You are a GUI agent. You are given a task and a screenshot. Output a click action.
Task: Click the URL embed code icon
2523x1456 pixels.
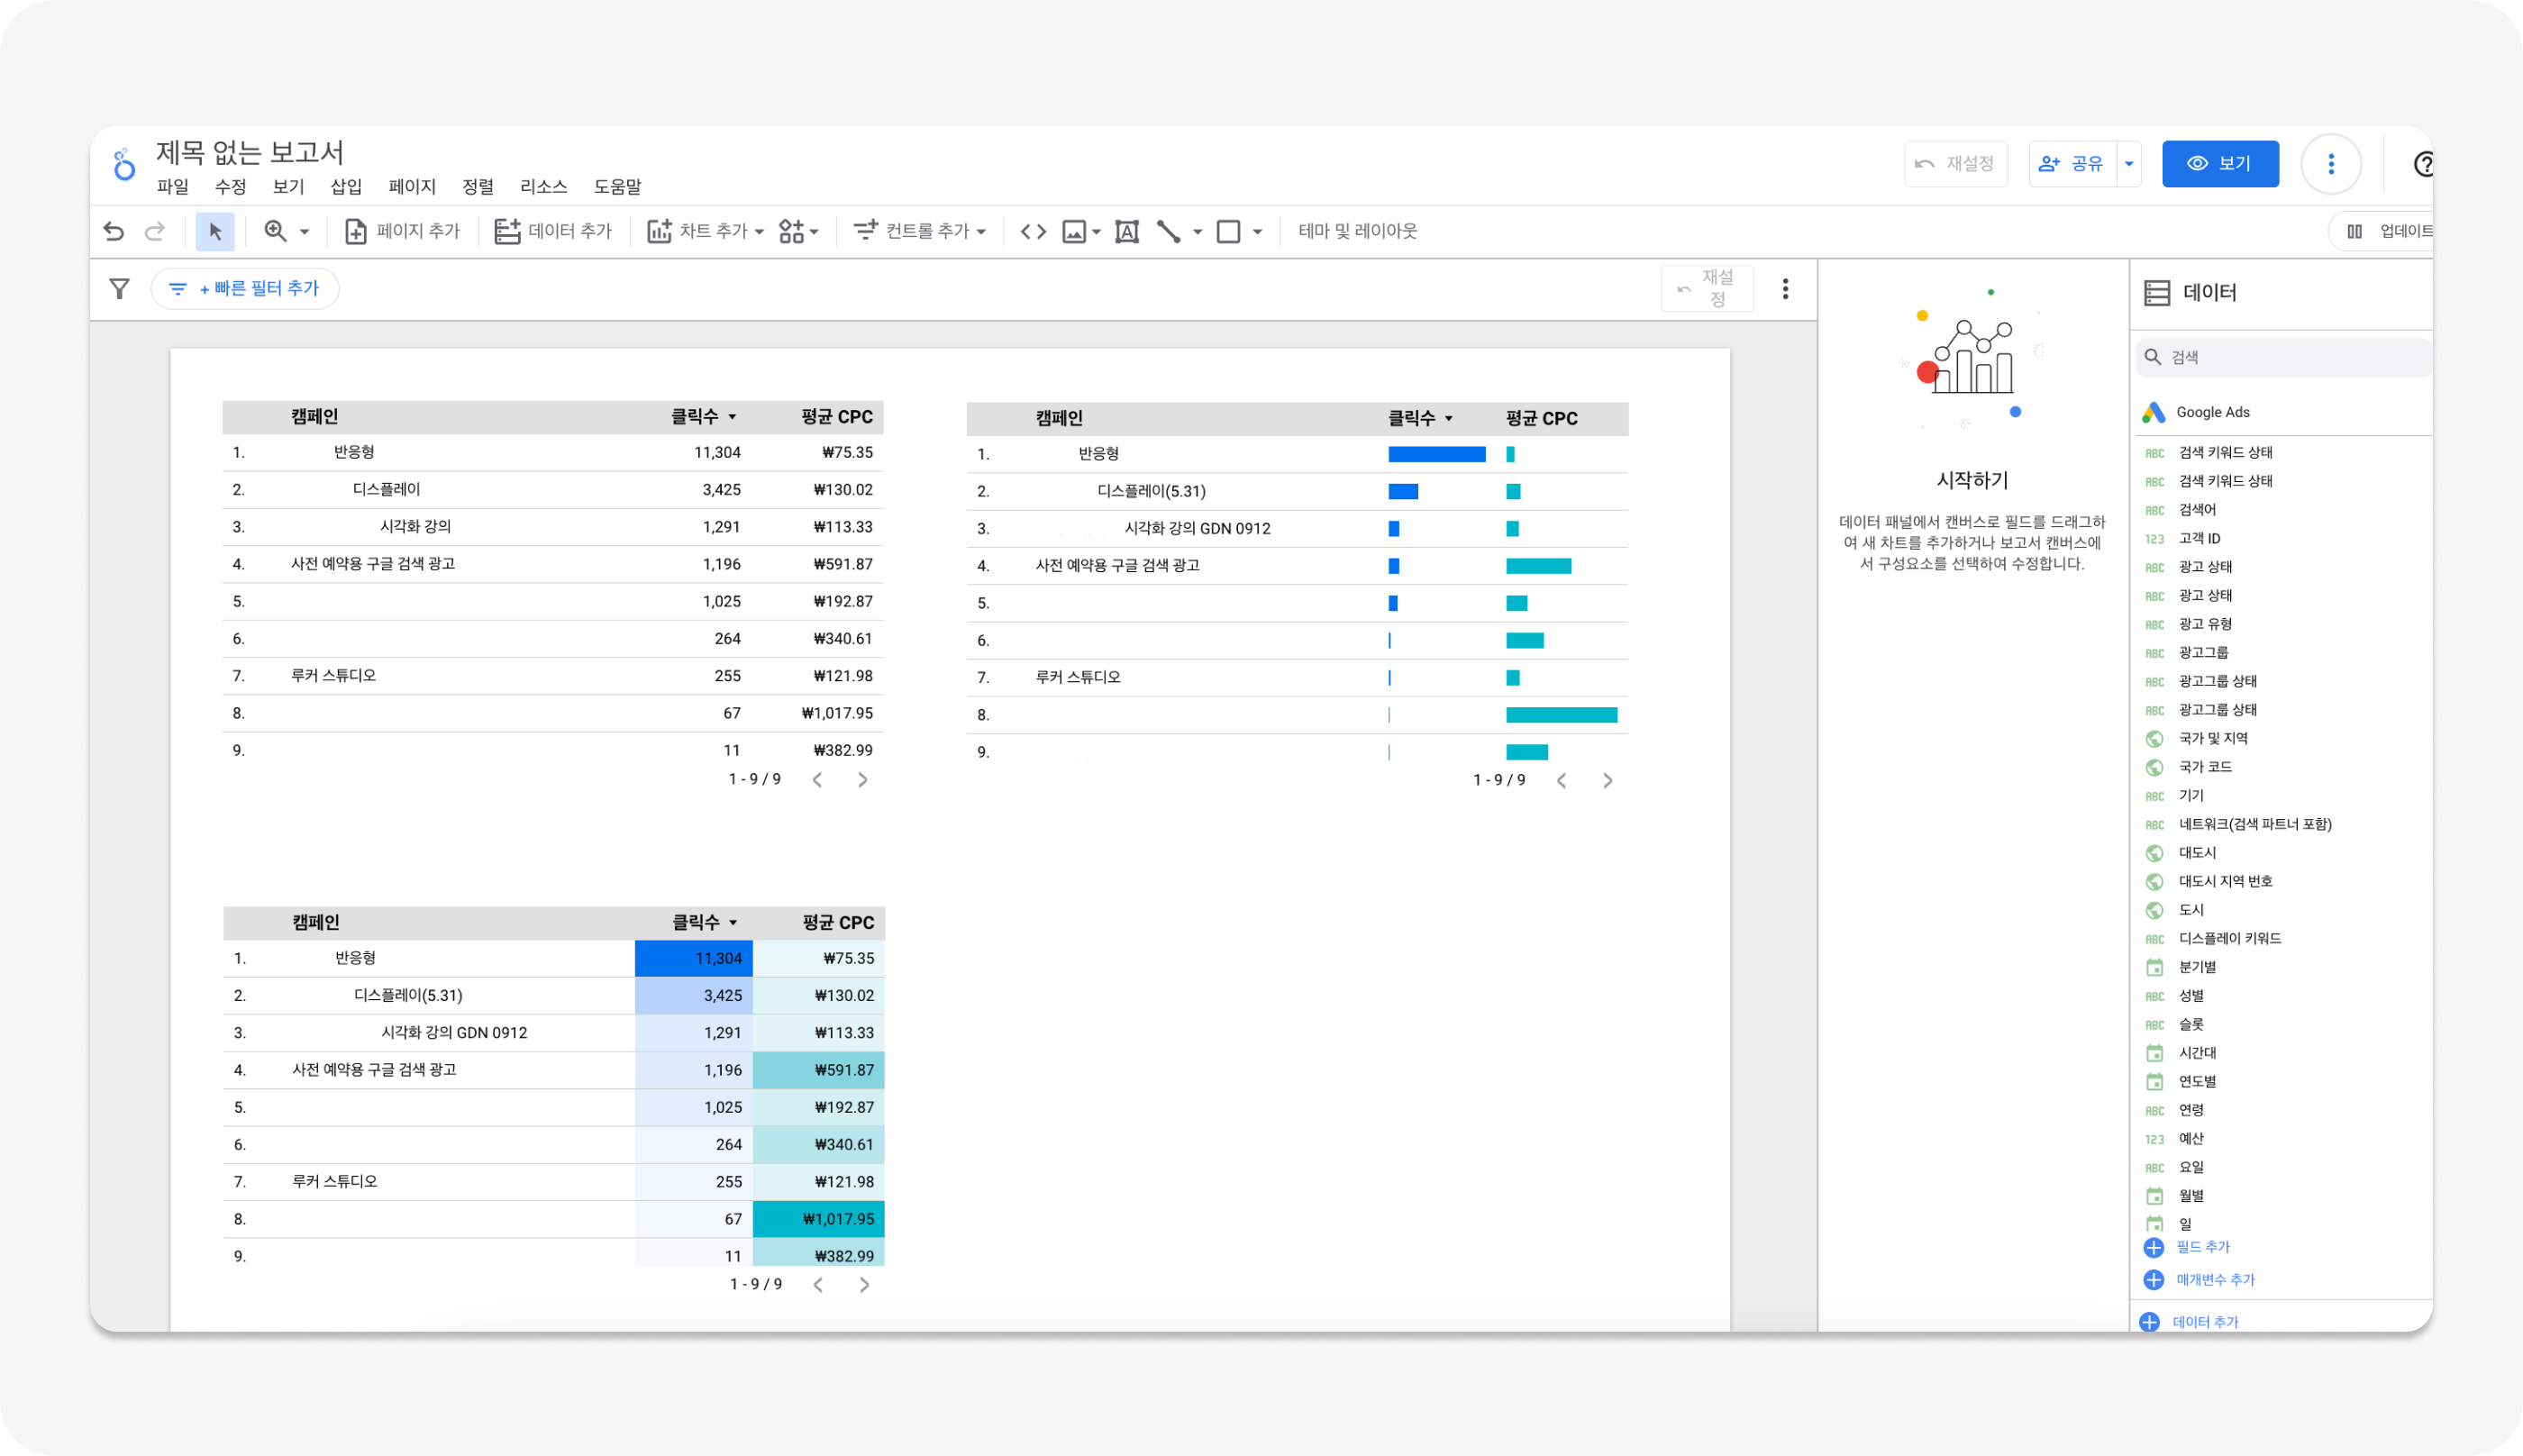tap(1033, 232)
